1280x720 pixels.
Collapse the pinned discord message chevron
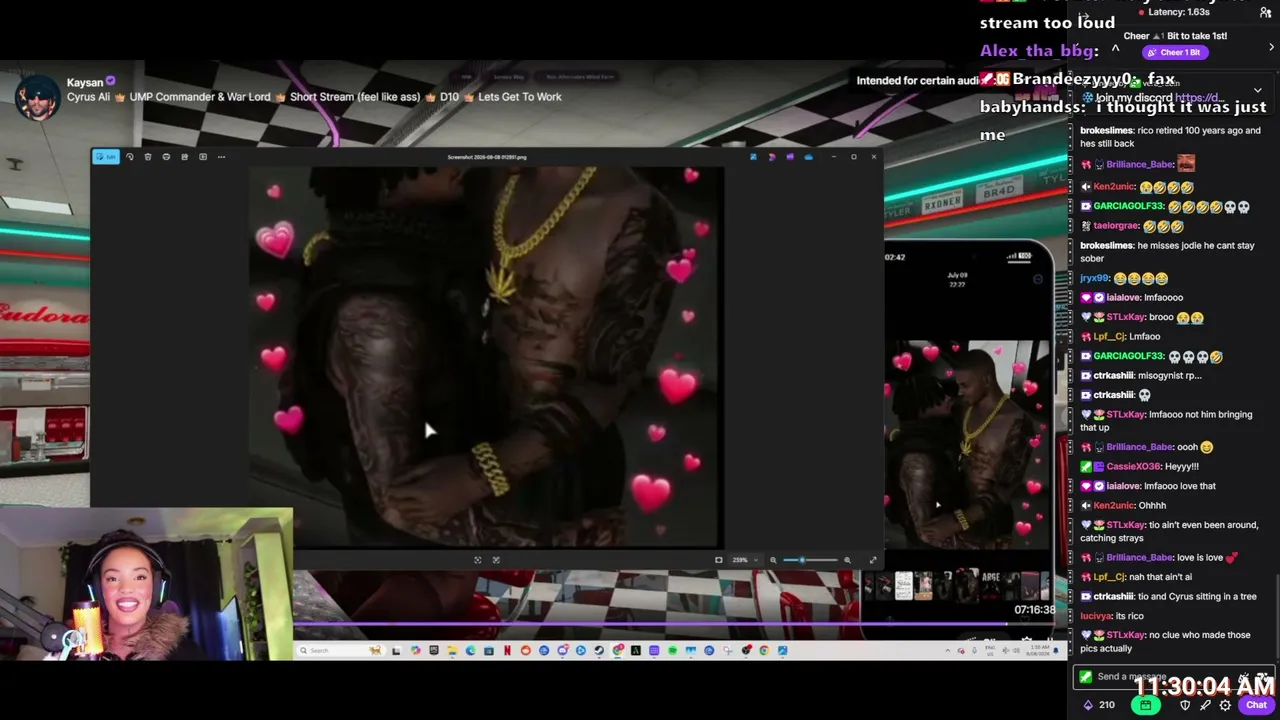click(1258, 90)
